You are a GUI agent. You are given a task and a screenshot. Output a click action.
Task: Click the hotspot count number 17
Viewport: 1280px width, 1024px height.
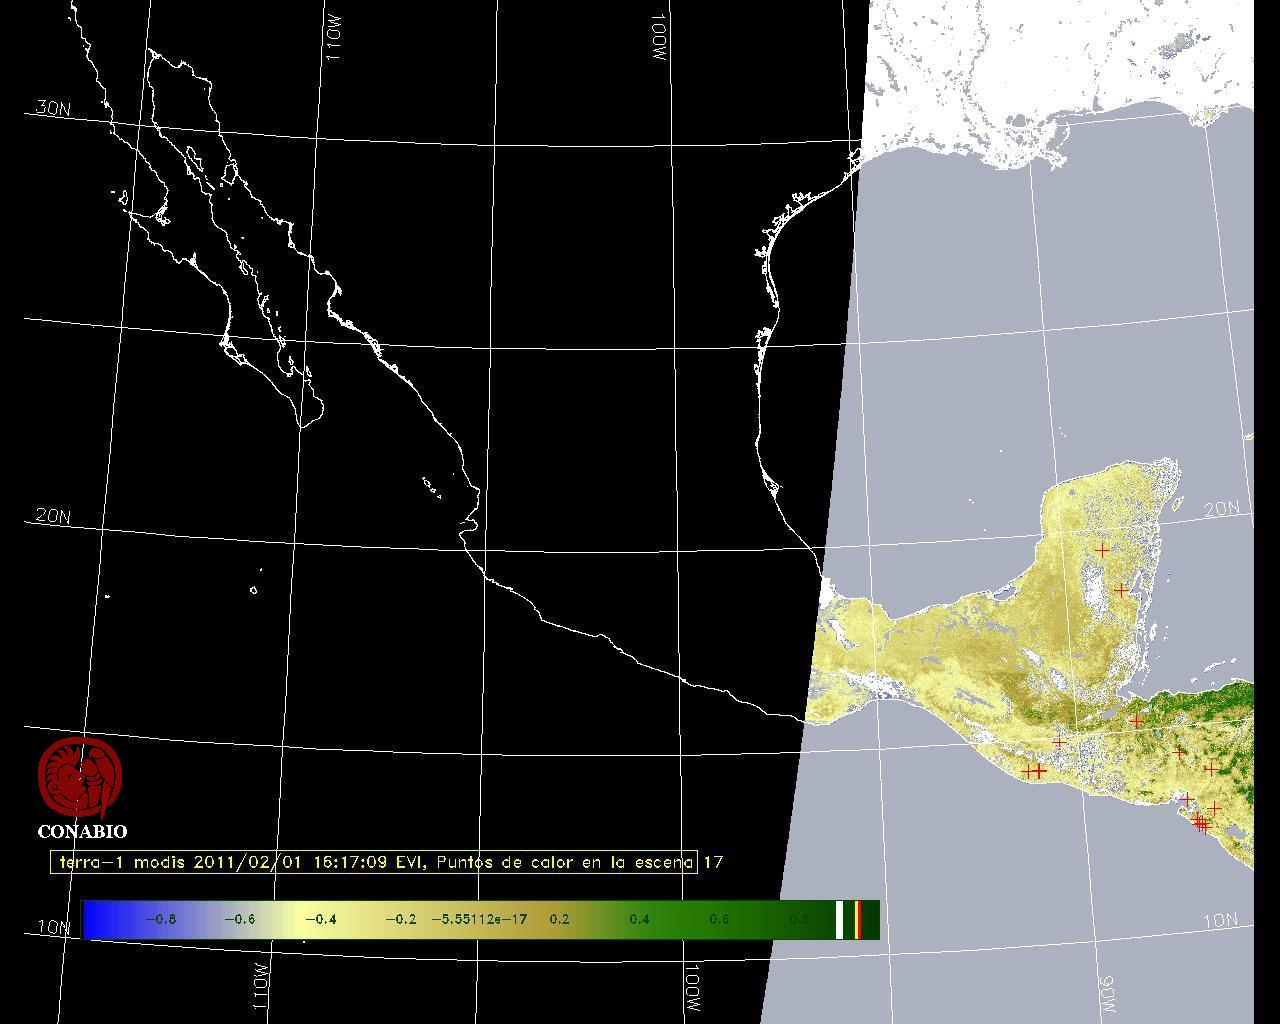(712, 862)
